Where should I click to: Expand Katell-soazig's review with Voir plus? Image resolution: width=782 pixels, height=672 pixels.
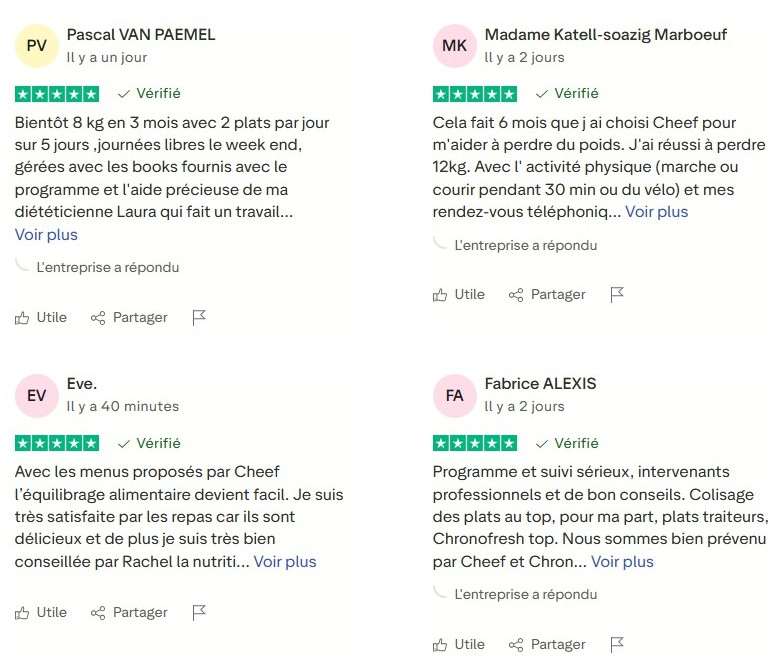coord(656,212)
